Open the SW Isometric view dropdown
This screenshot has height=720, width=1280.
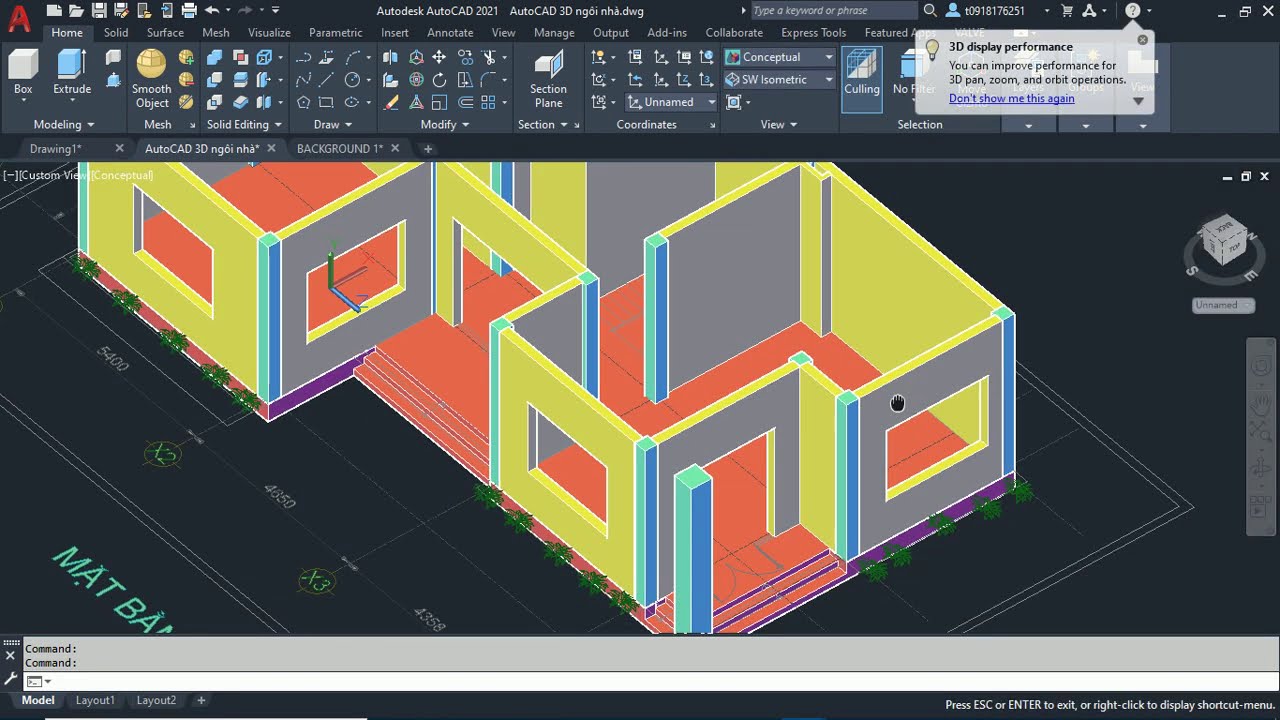(779, 80)
